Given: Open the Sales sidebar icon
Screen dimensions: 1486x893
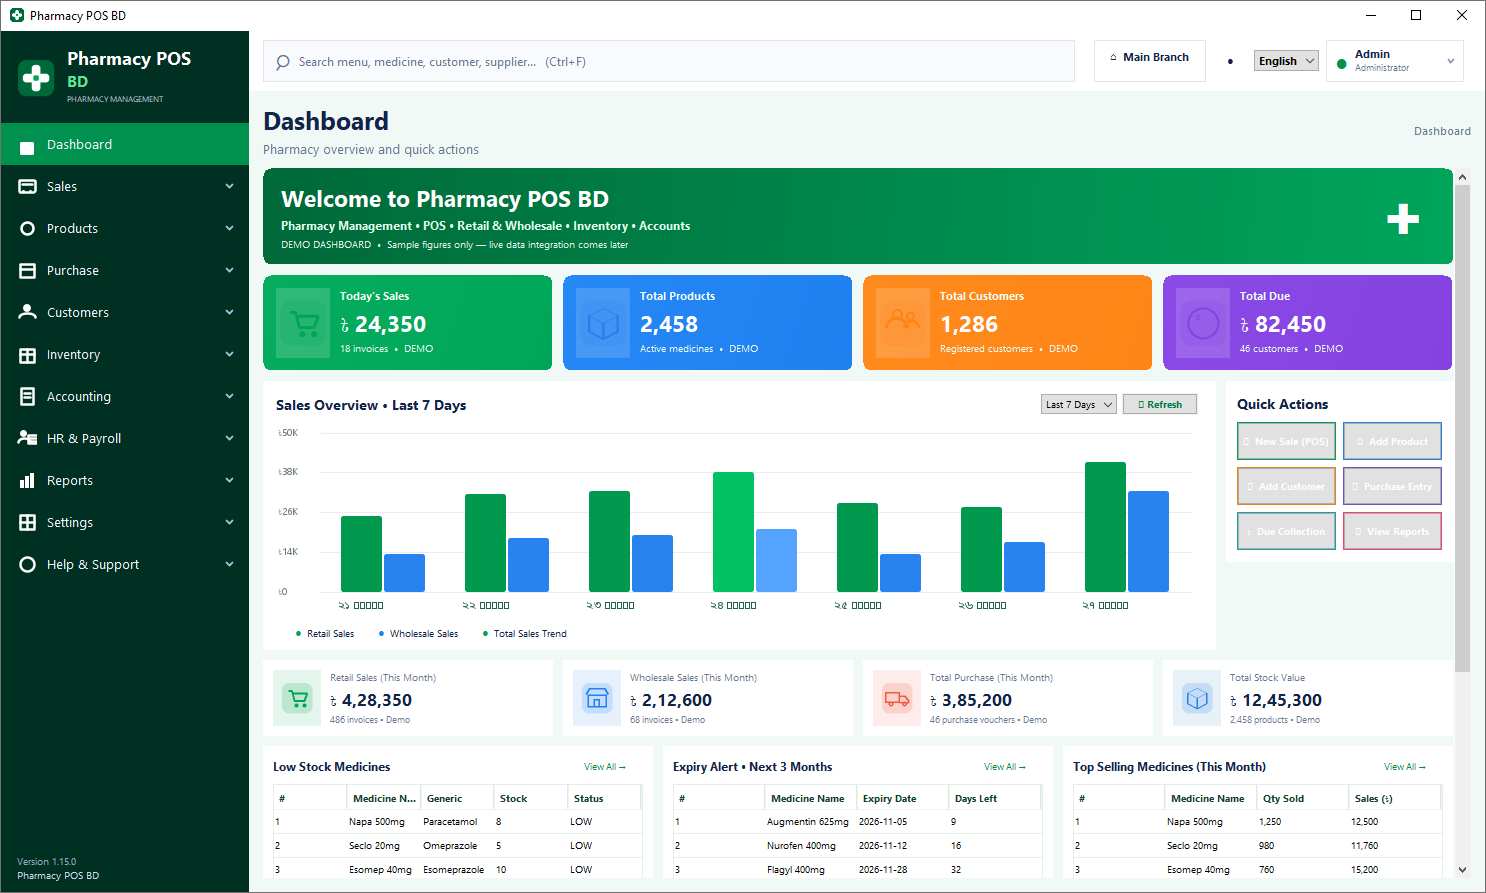Looking at the screenshot, I should point(27,186).
